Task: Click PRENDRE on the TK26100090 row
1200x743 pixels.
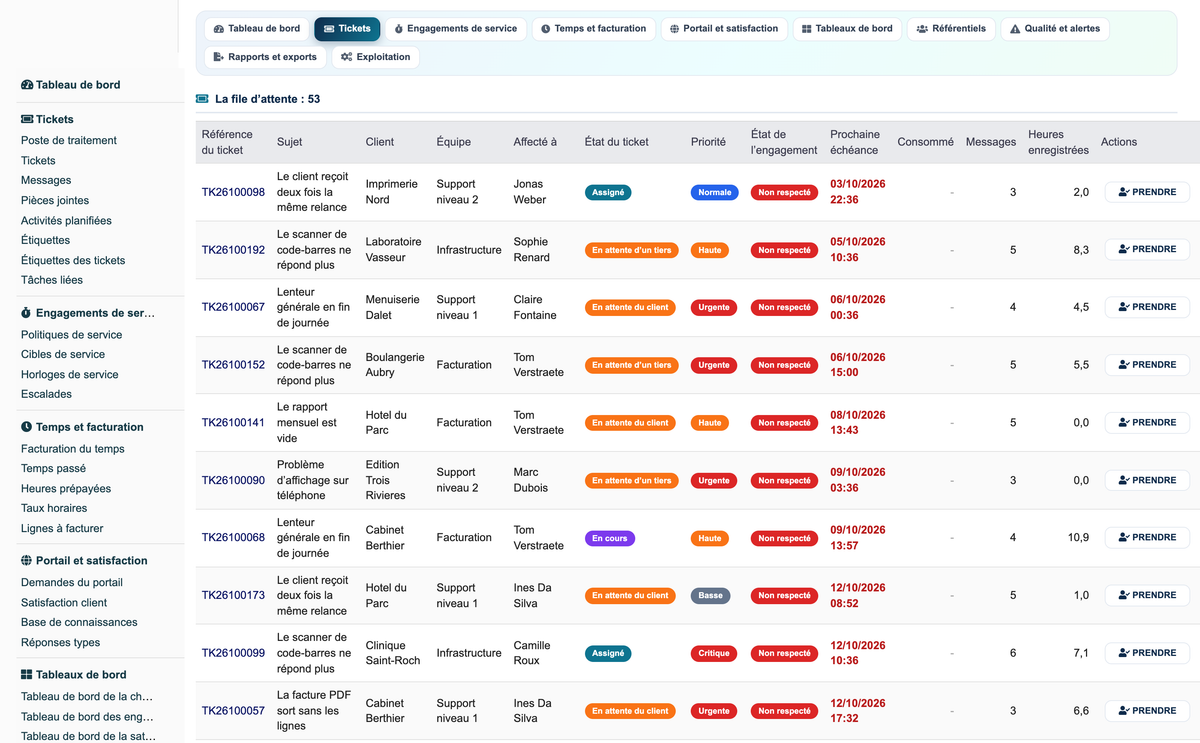Action: (1147, 480)
